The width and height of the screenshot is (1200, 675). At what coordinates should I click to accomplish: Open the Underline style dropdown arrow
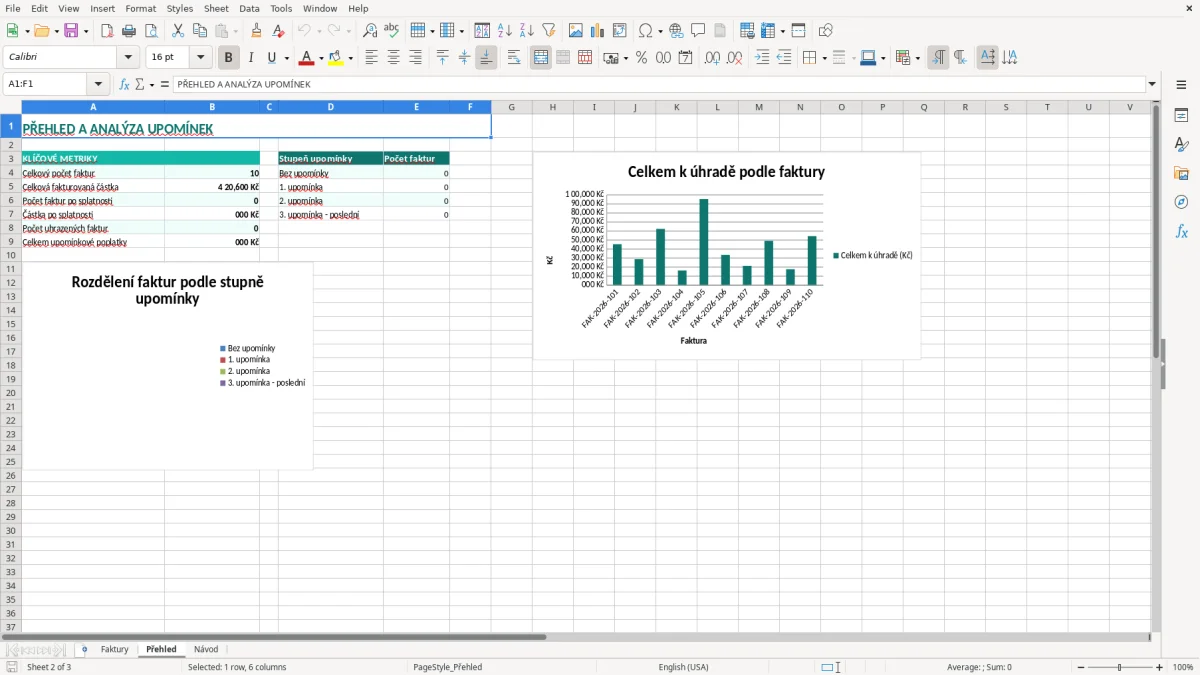286,58
